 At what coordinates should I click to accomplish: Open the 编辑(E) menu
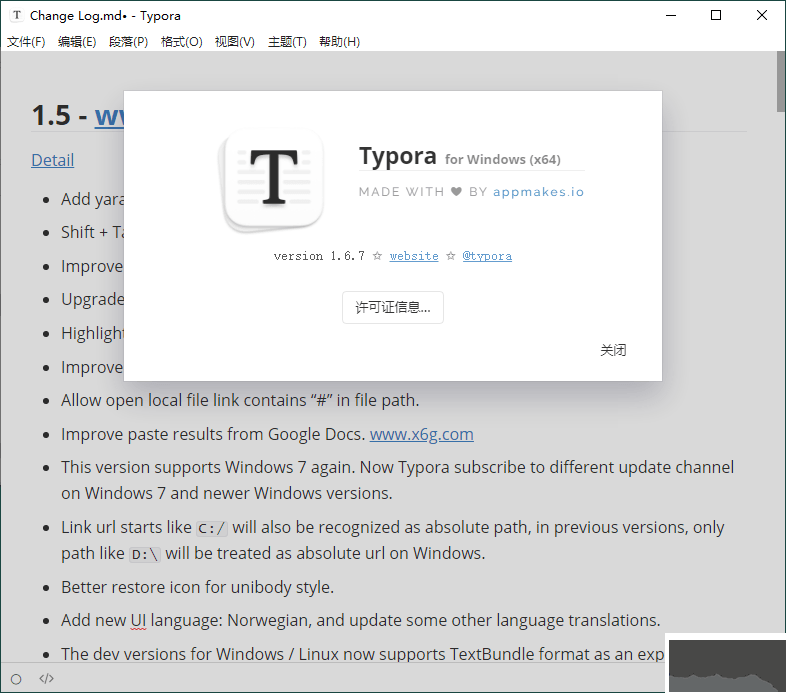[77, 42]
